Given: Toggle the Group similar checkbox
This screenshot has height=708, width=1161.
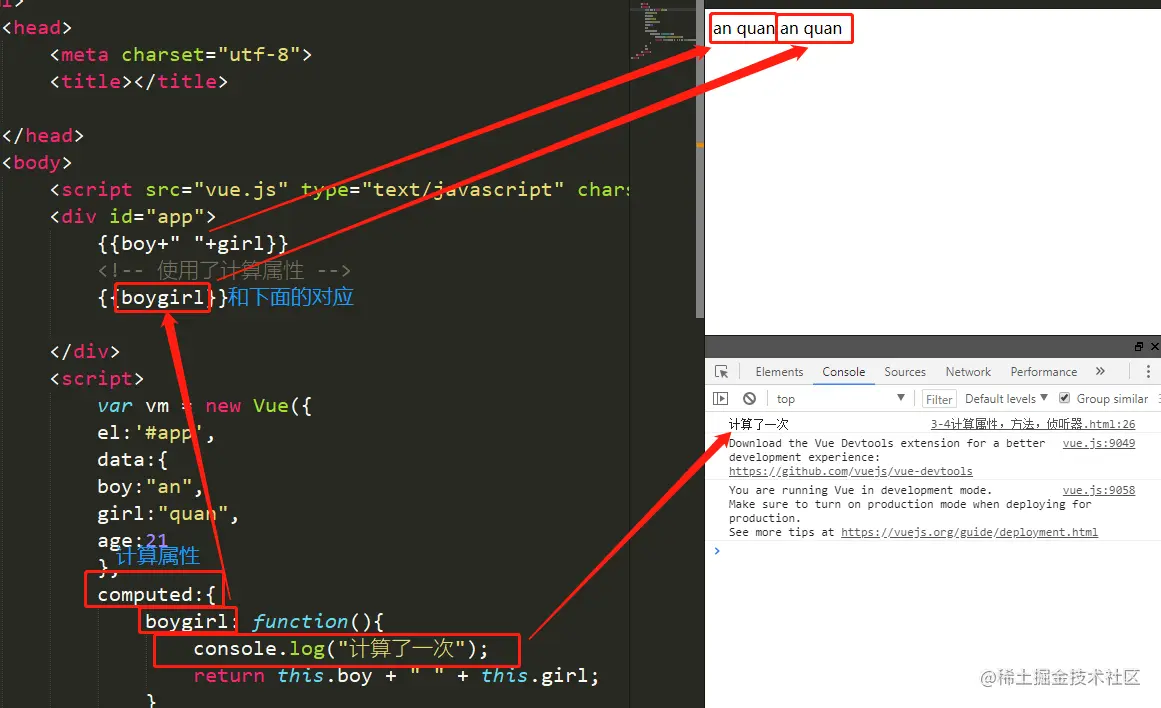Looking at the screenshot, I should (x=1064, y=398).
